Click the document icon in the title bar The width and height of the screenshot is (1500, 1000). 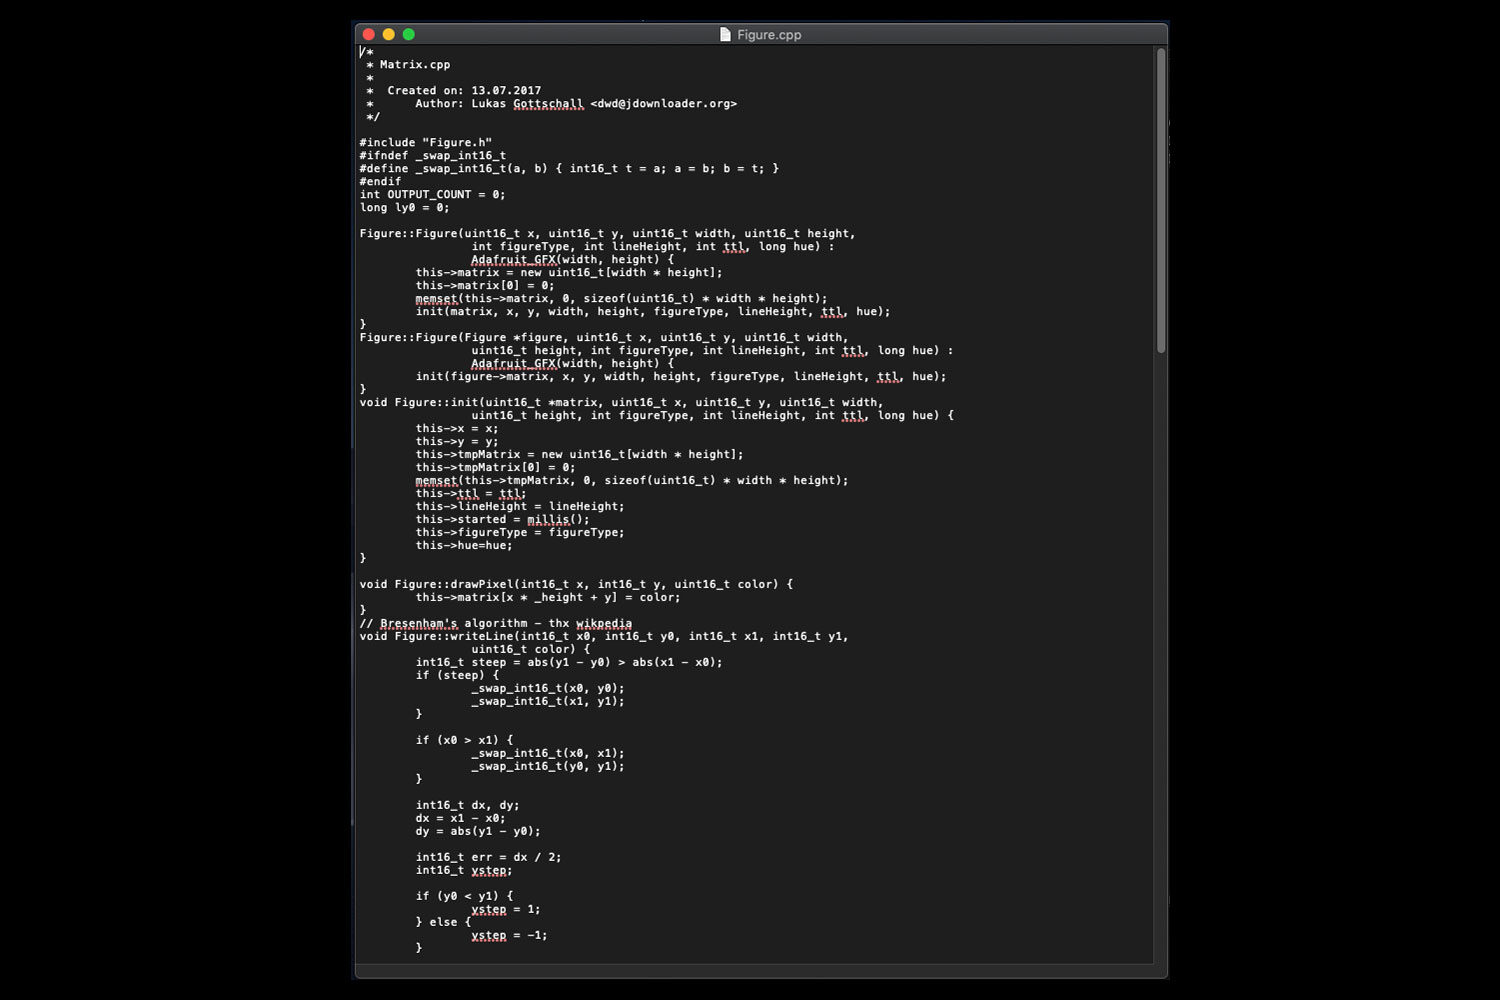(725, 34)
